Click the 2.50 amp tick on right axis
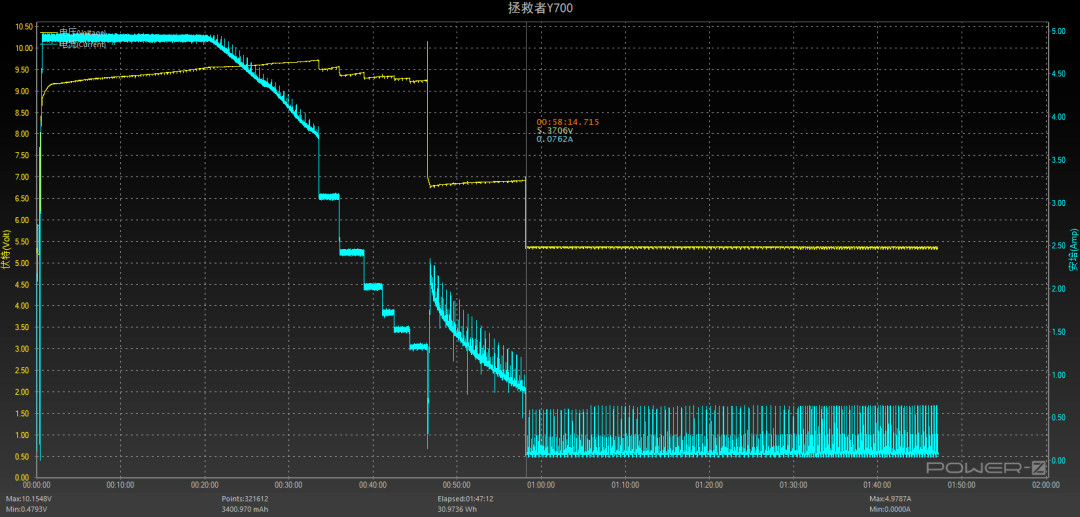This screenshot has width=1080, height=517. pyautogui.click(x=1058, y=246)
